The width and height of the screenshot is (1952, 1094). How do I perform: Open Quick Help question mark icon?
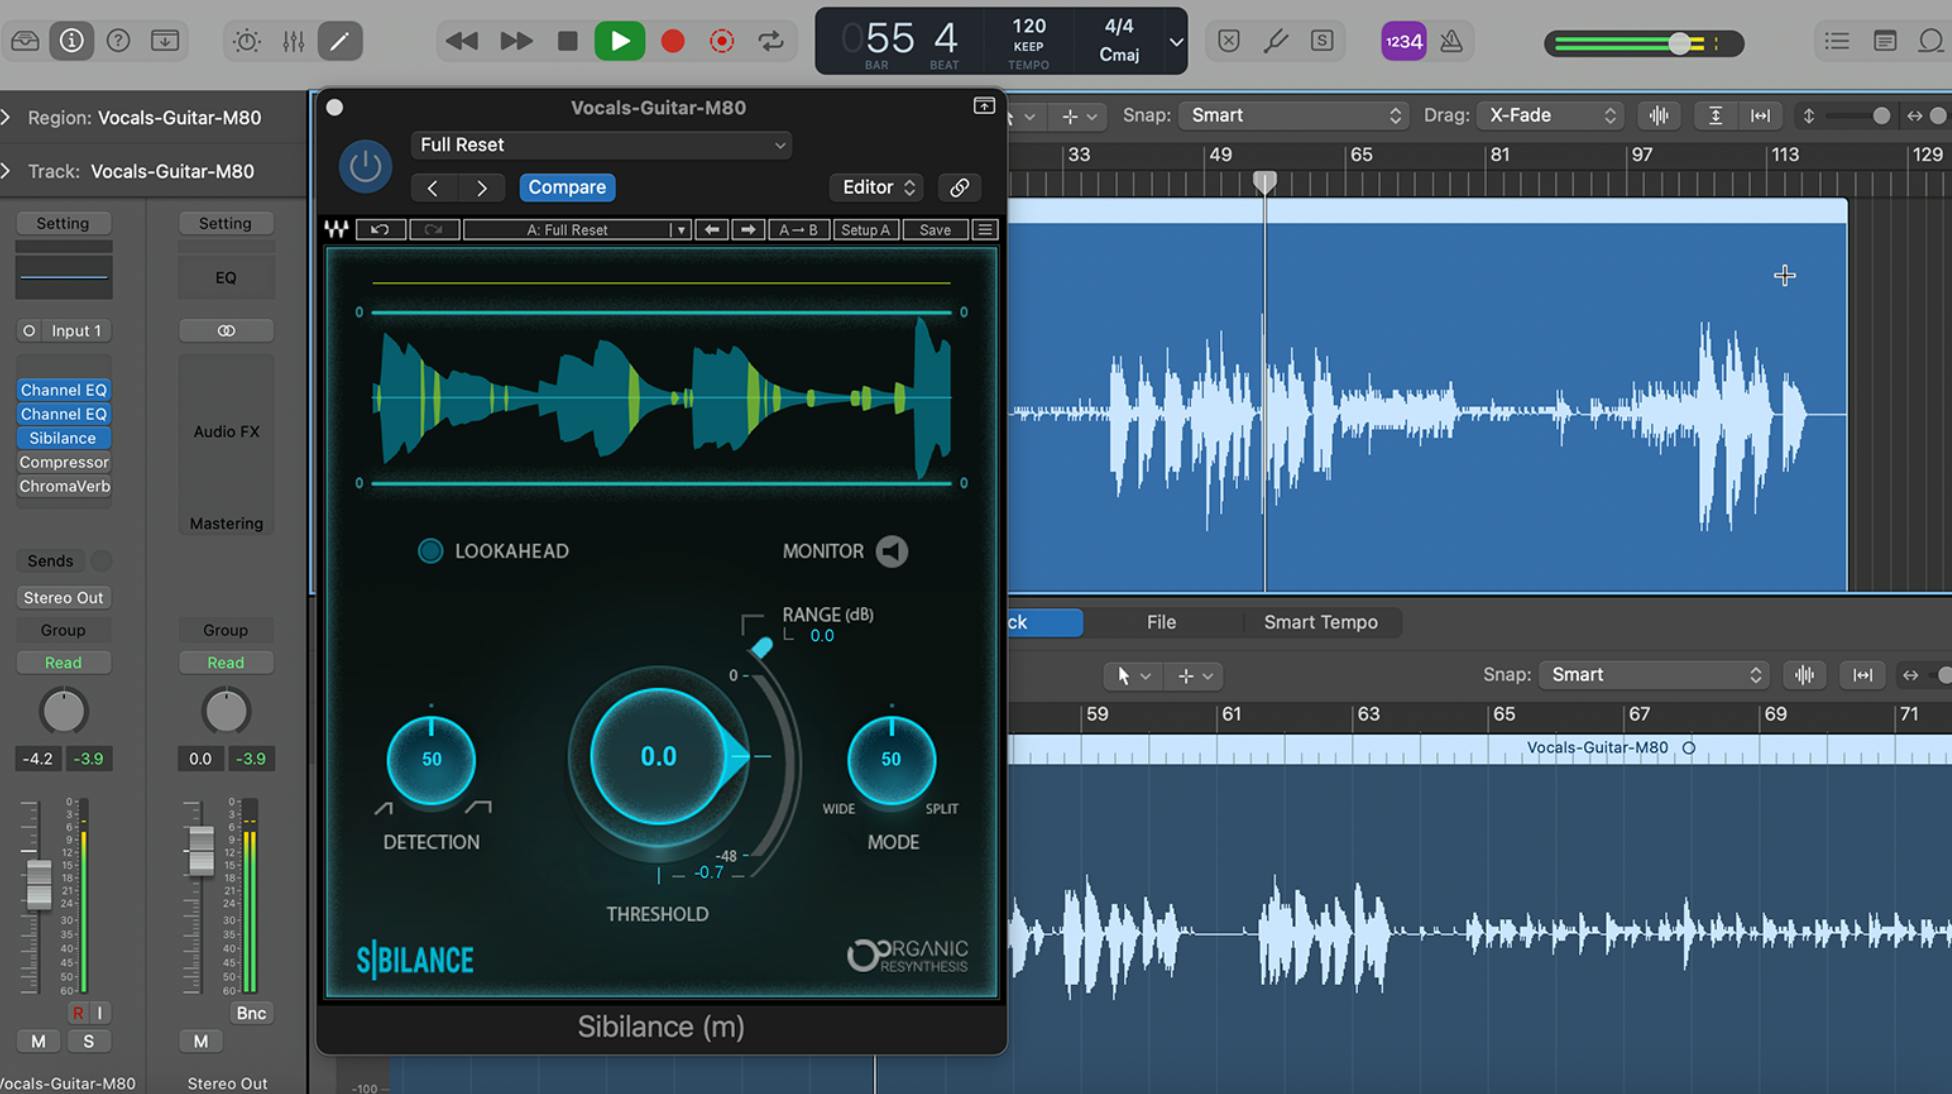(118, 41)
